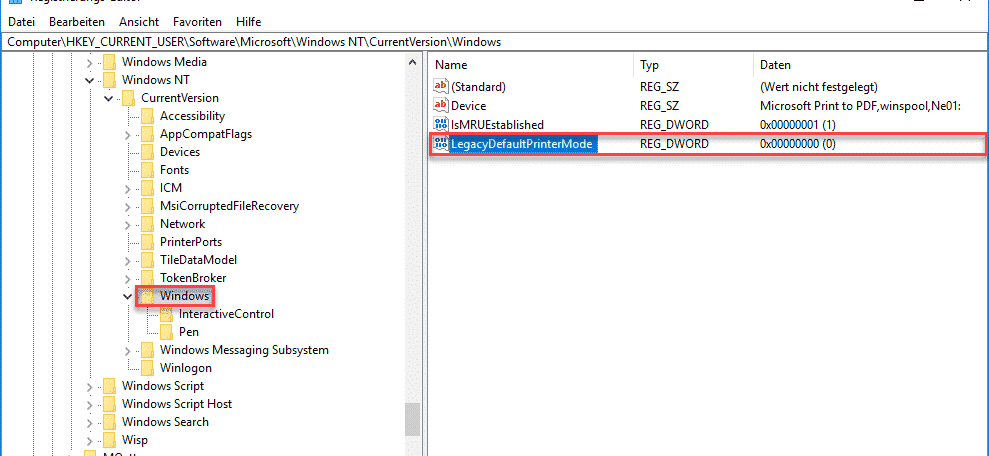Click the ICM folder icon
The image size is (989, 456).
[x=148, y=188]
